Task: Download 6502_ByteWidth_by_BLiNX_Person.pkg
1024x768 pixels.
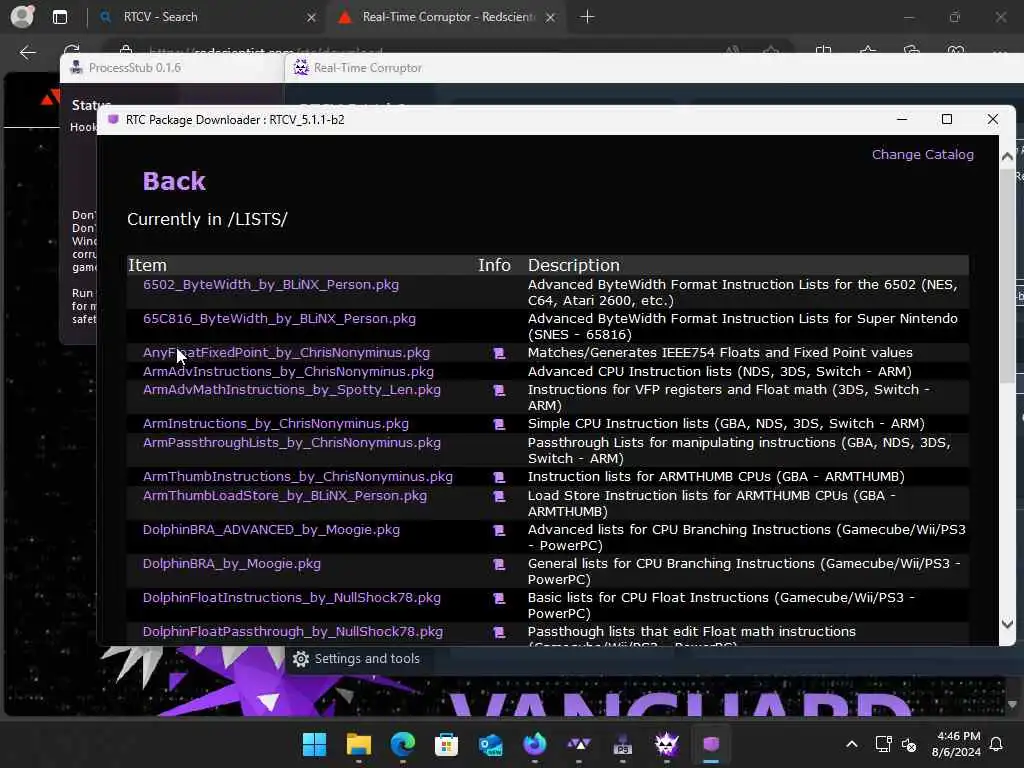Action: pos(271,285)
